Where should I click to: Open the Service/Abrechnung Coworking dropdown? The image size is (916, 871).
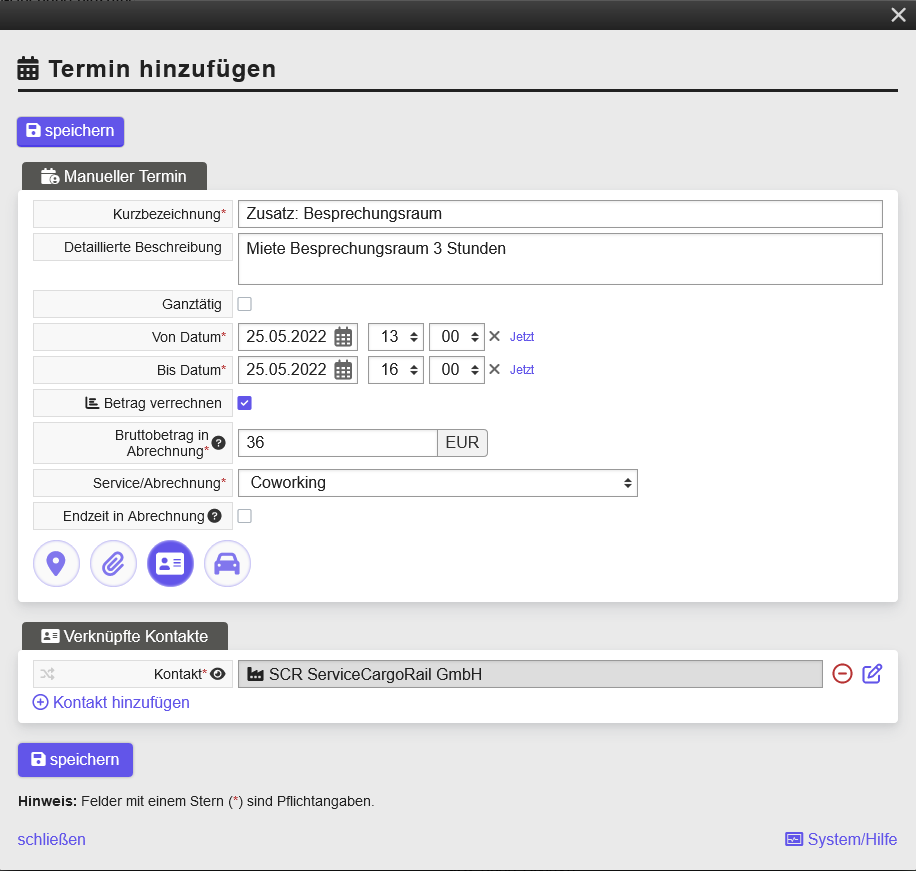pos(438,483)
